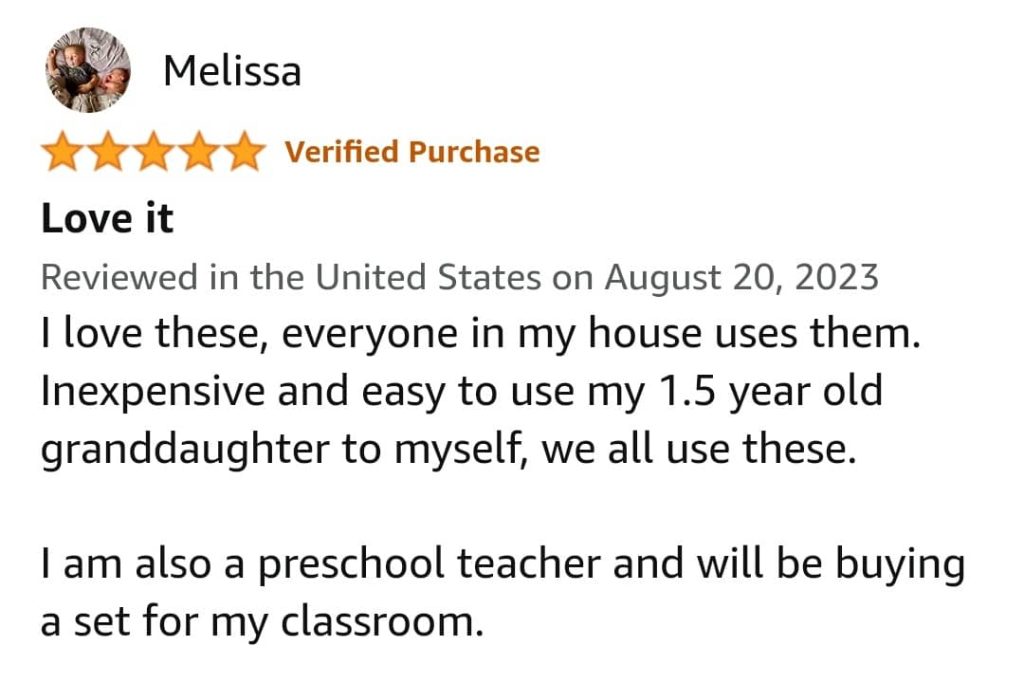Viewport: 1024px width, 683px height.
Task: Click the Verified Purchase label
Action: pyautogui.click(x=412, y=151)
